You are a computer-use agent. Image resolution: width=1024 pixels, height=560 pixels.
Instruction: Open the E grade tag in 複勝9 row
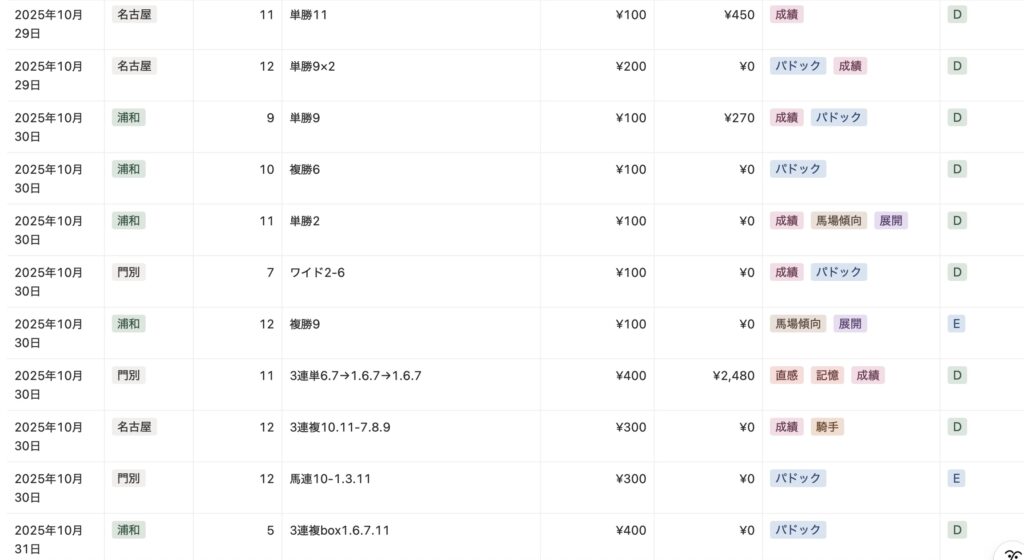point(957,323)
